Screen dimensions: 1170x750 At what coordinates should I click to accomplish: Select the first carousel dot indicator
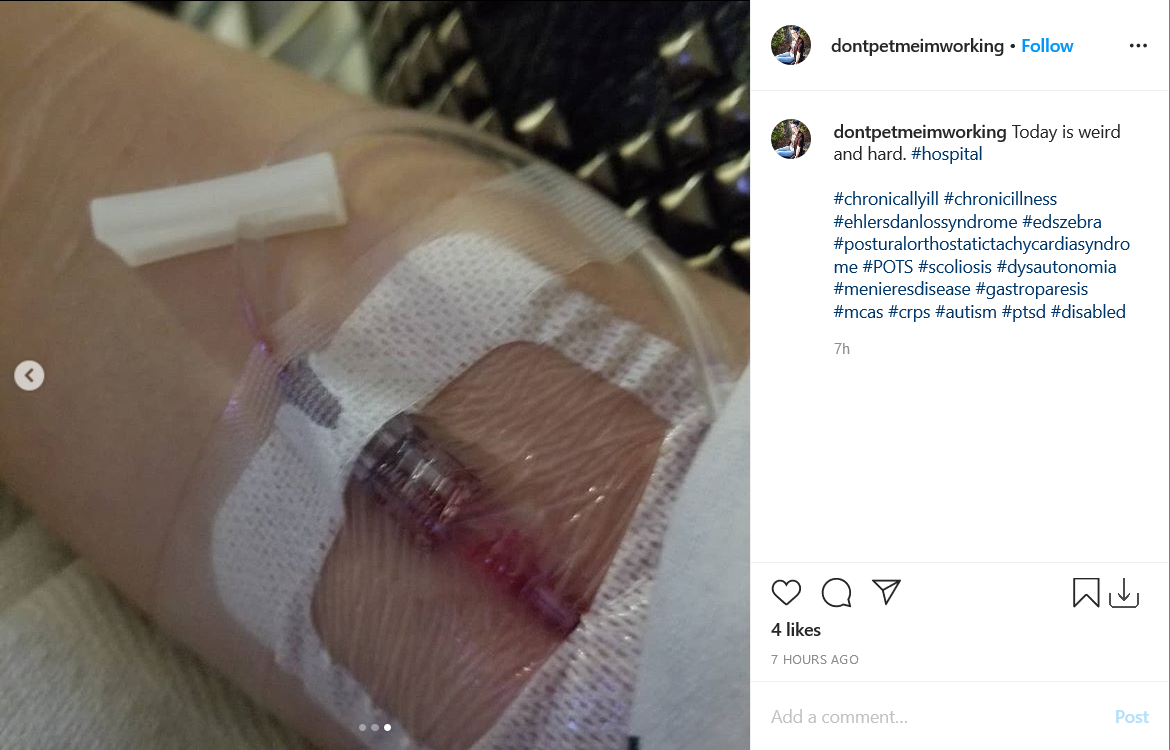[x=363, y=727]
